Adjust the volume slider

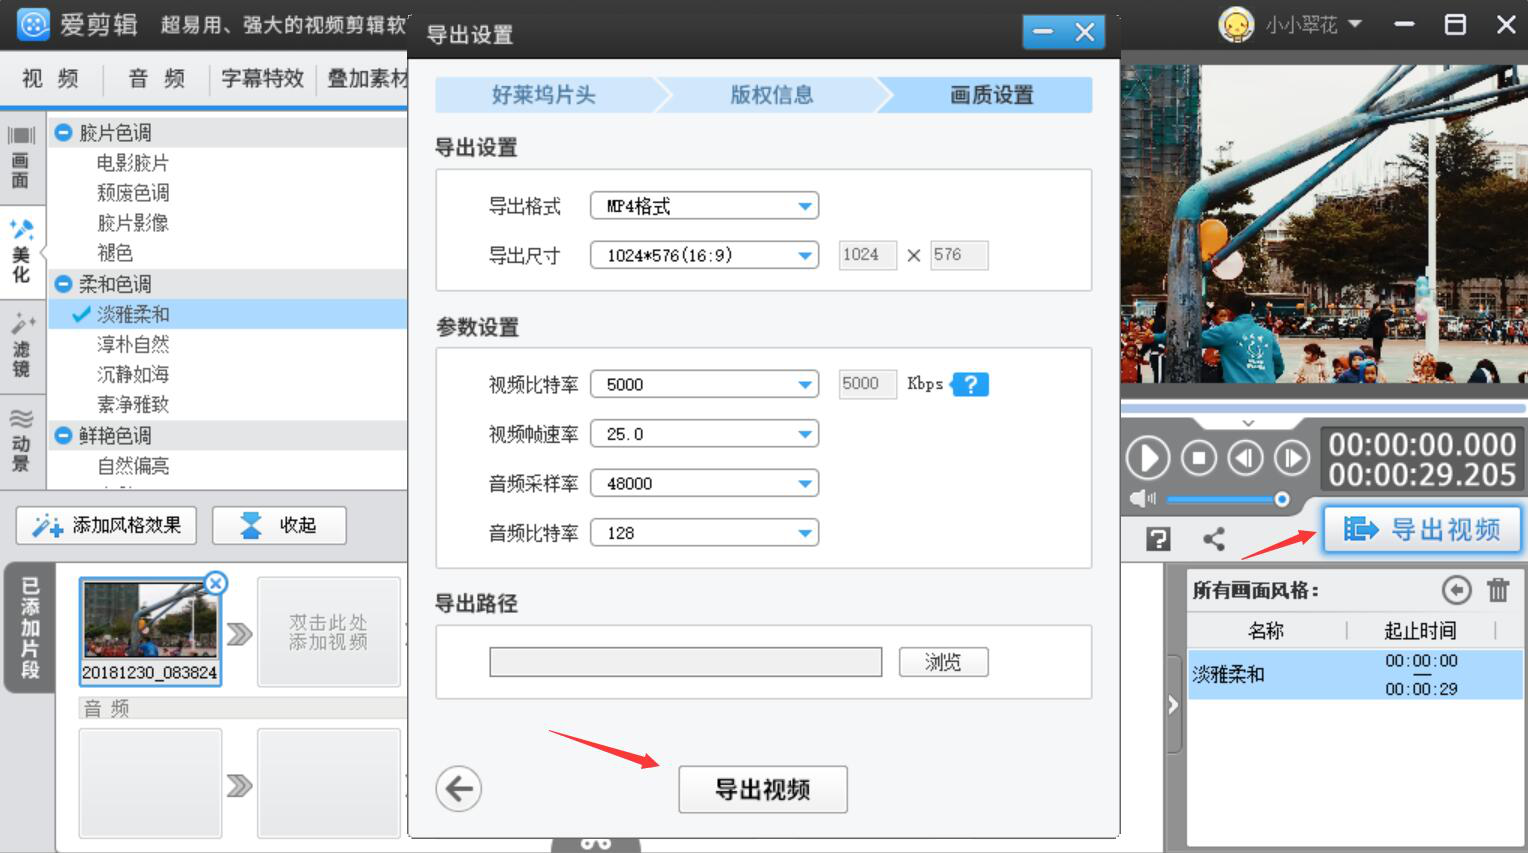click(x=1226, y=499)
